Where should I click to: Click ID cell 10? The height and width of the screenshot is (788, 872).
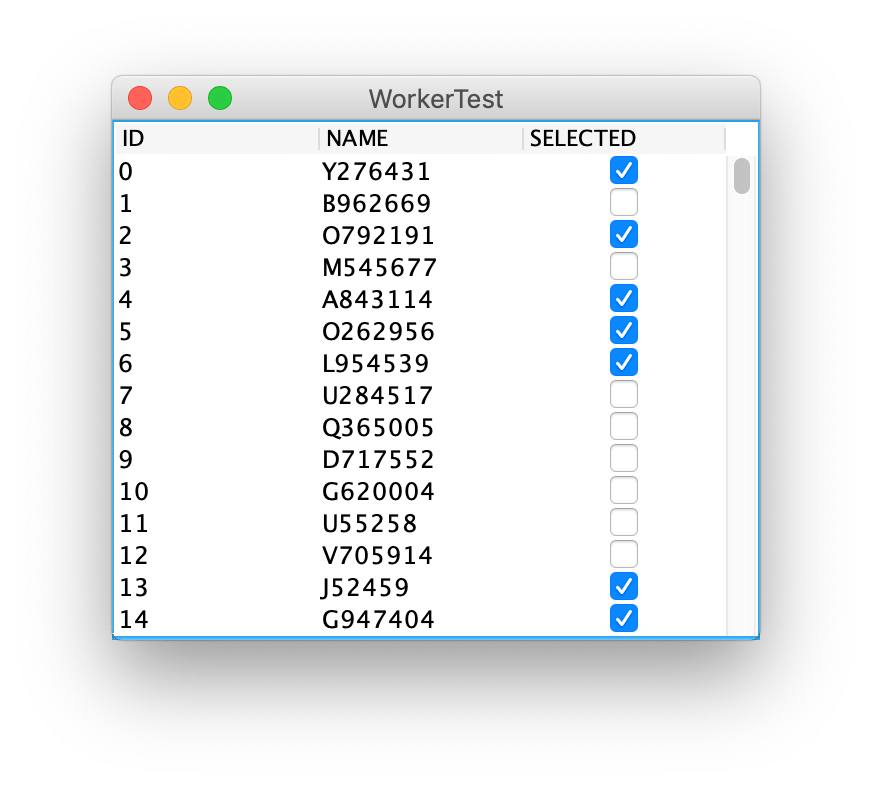pos(216,490)
